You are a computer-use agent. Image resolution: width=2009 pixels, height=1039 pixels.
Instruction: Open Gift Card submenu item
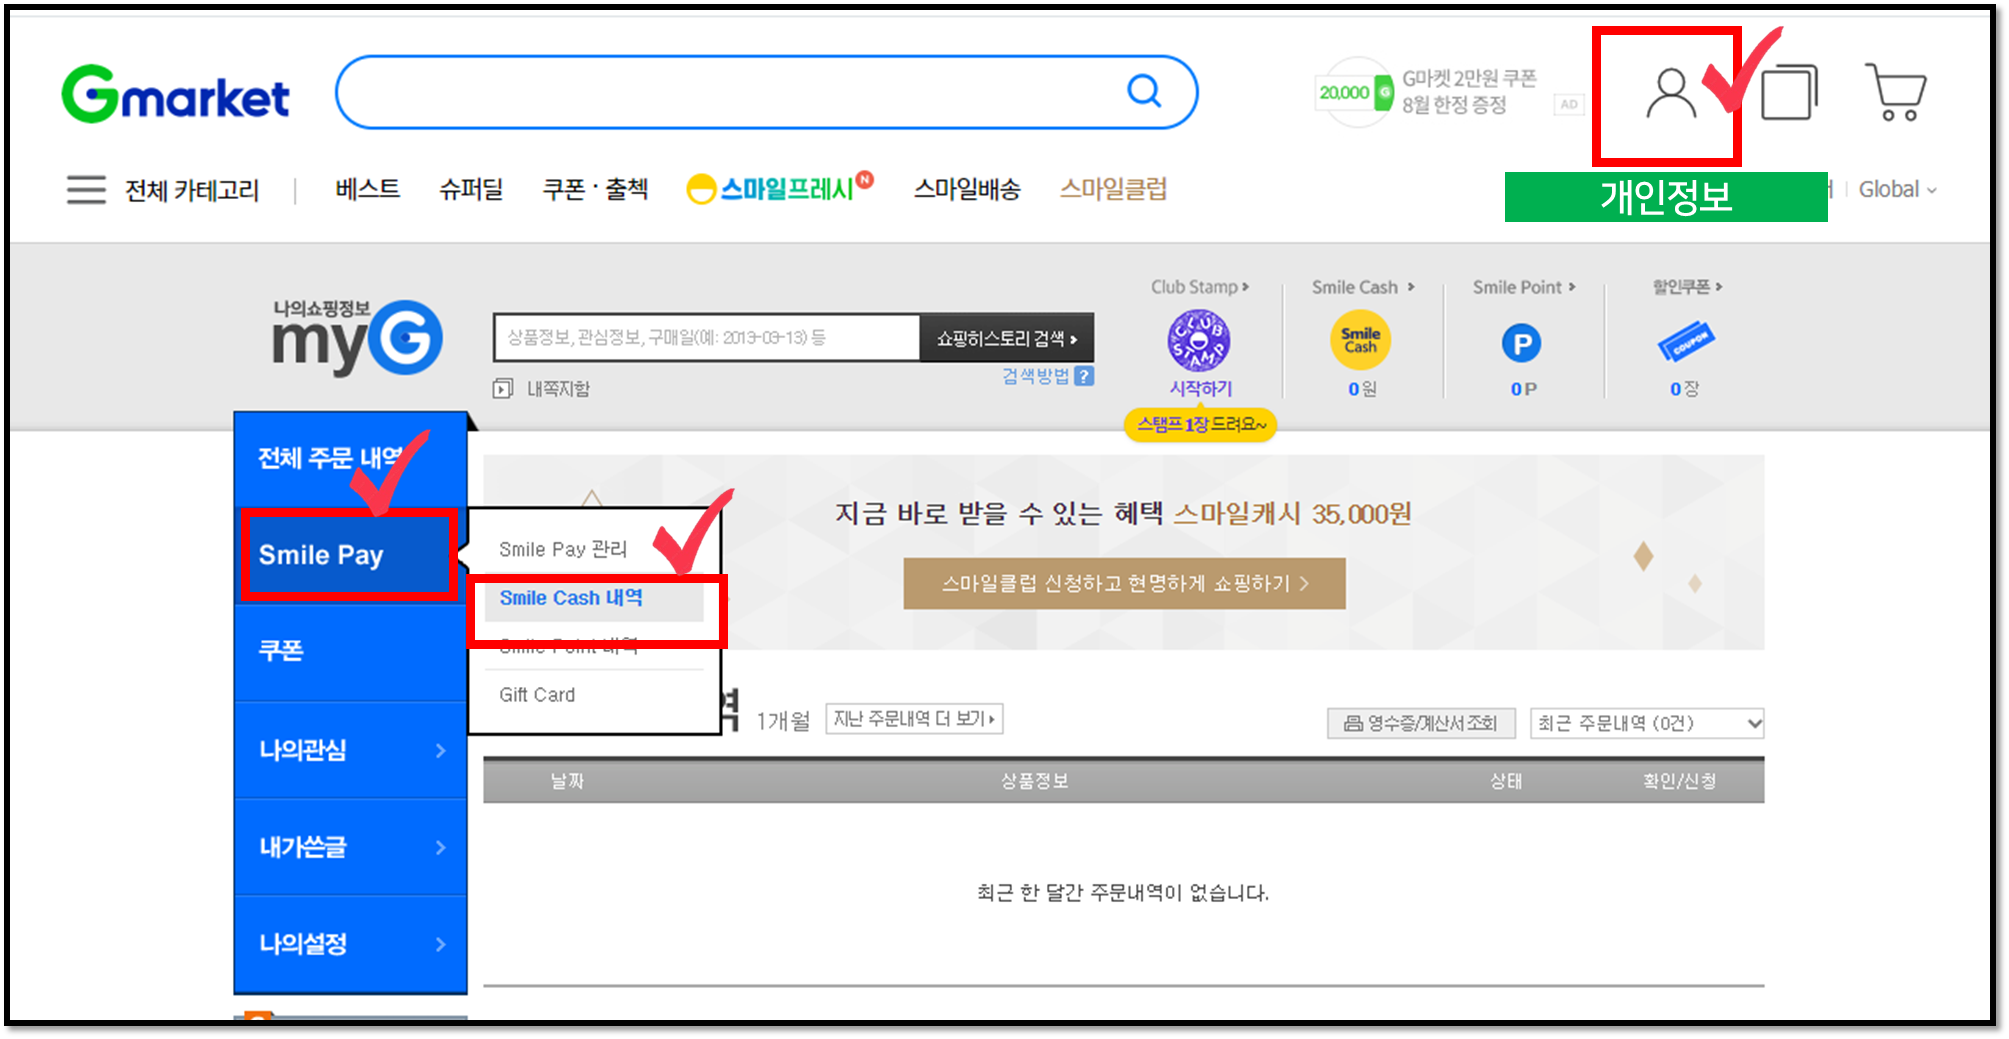(537, 695)
